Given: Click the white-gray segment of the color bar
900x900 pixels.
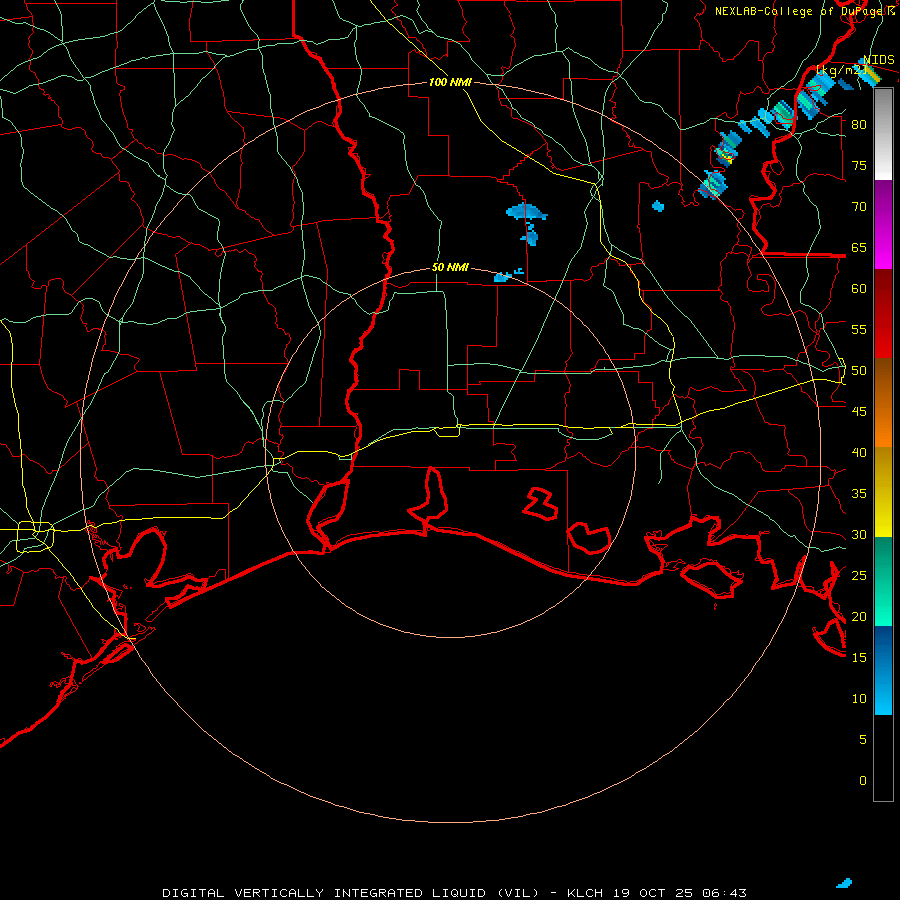Looking at the screenshot, I should click(x=883, y=134).
